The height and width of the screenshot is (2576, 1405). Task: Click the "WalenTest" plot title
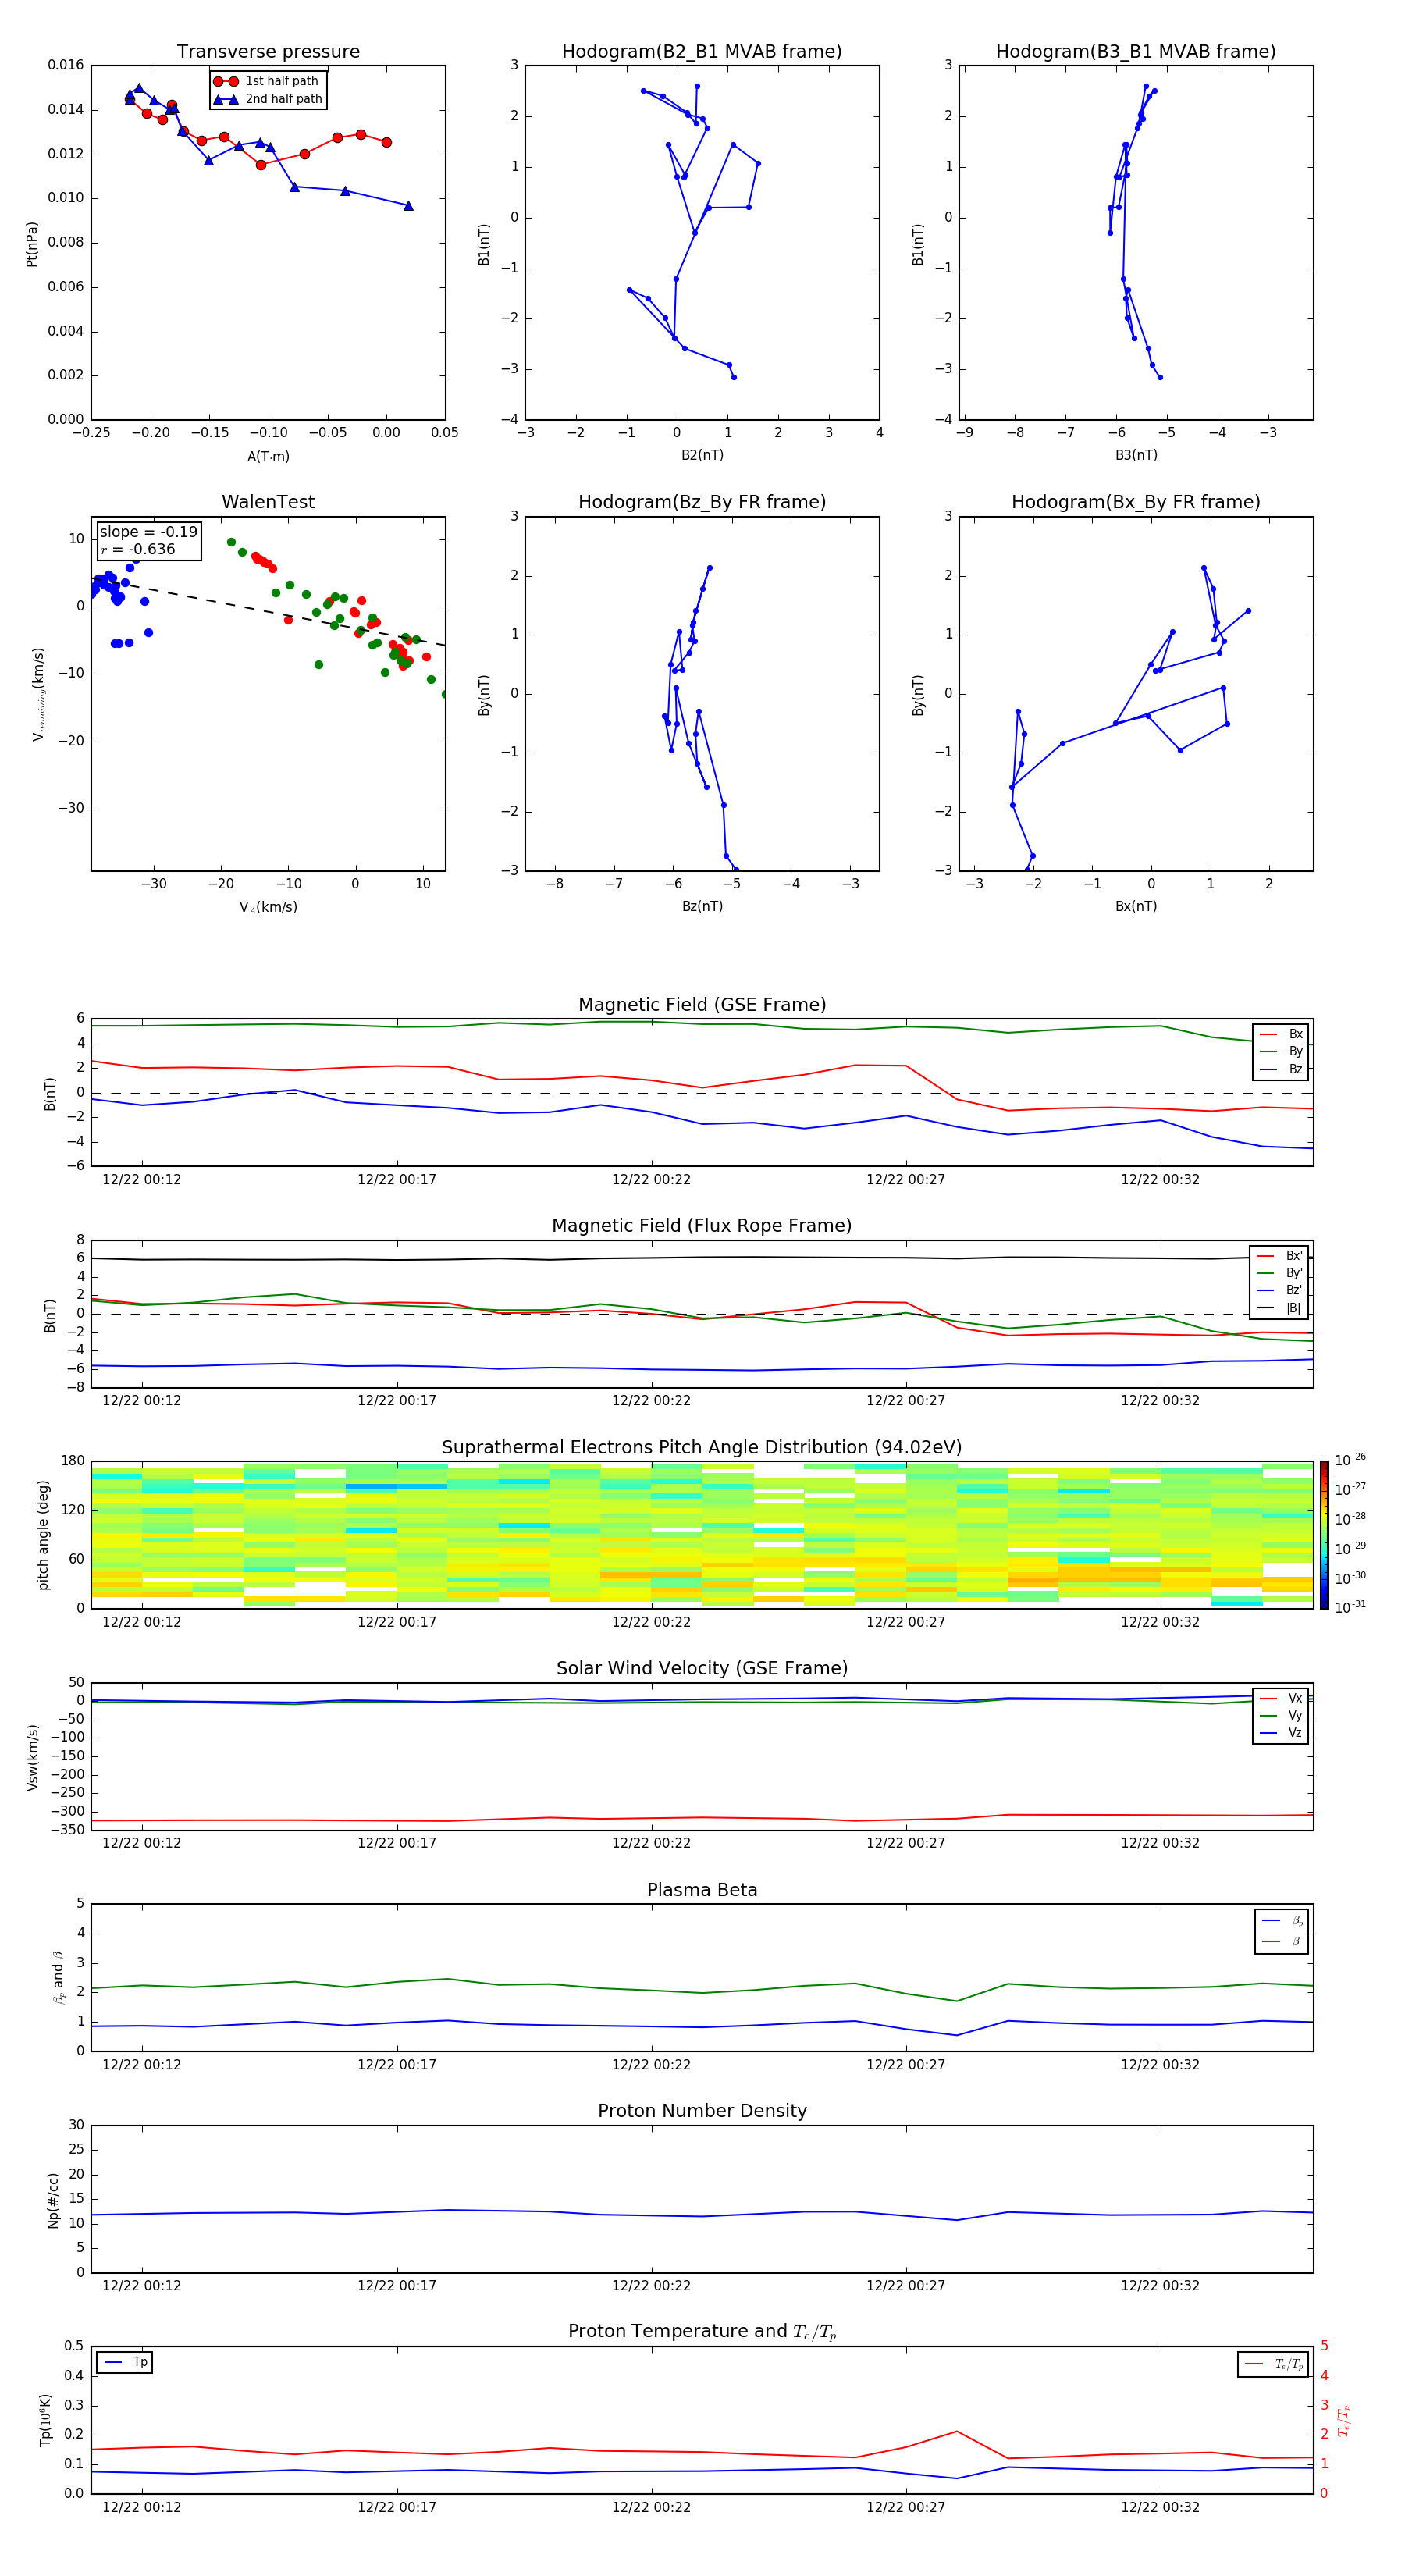(268, 502)
